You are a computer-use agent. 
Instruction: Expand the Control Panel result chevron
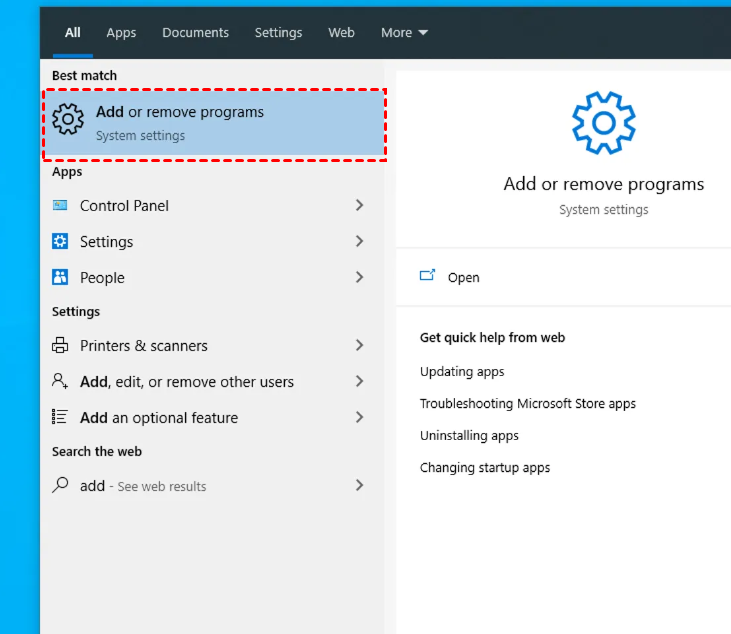(x=359, y=205)
